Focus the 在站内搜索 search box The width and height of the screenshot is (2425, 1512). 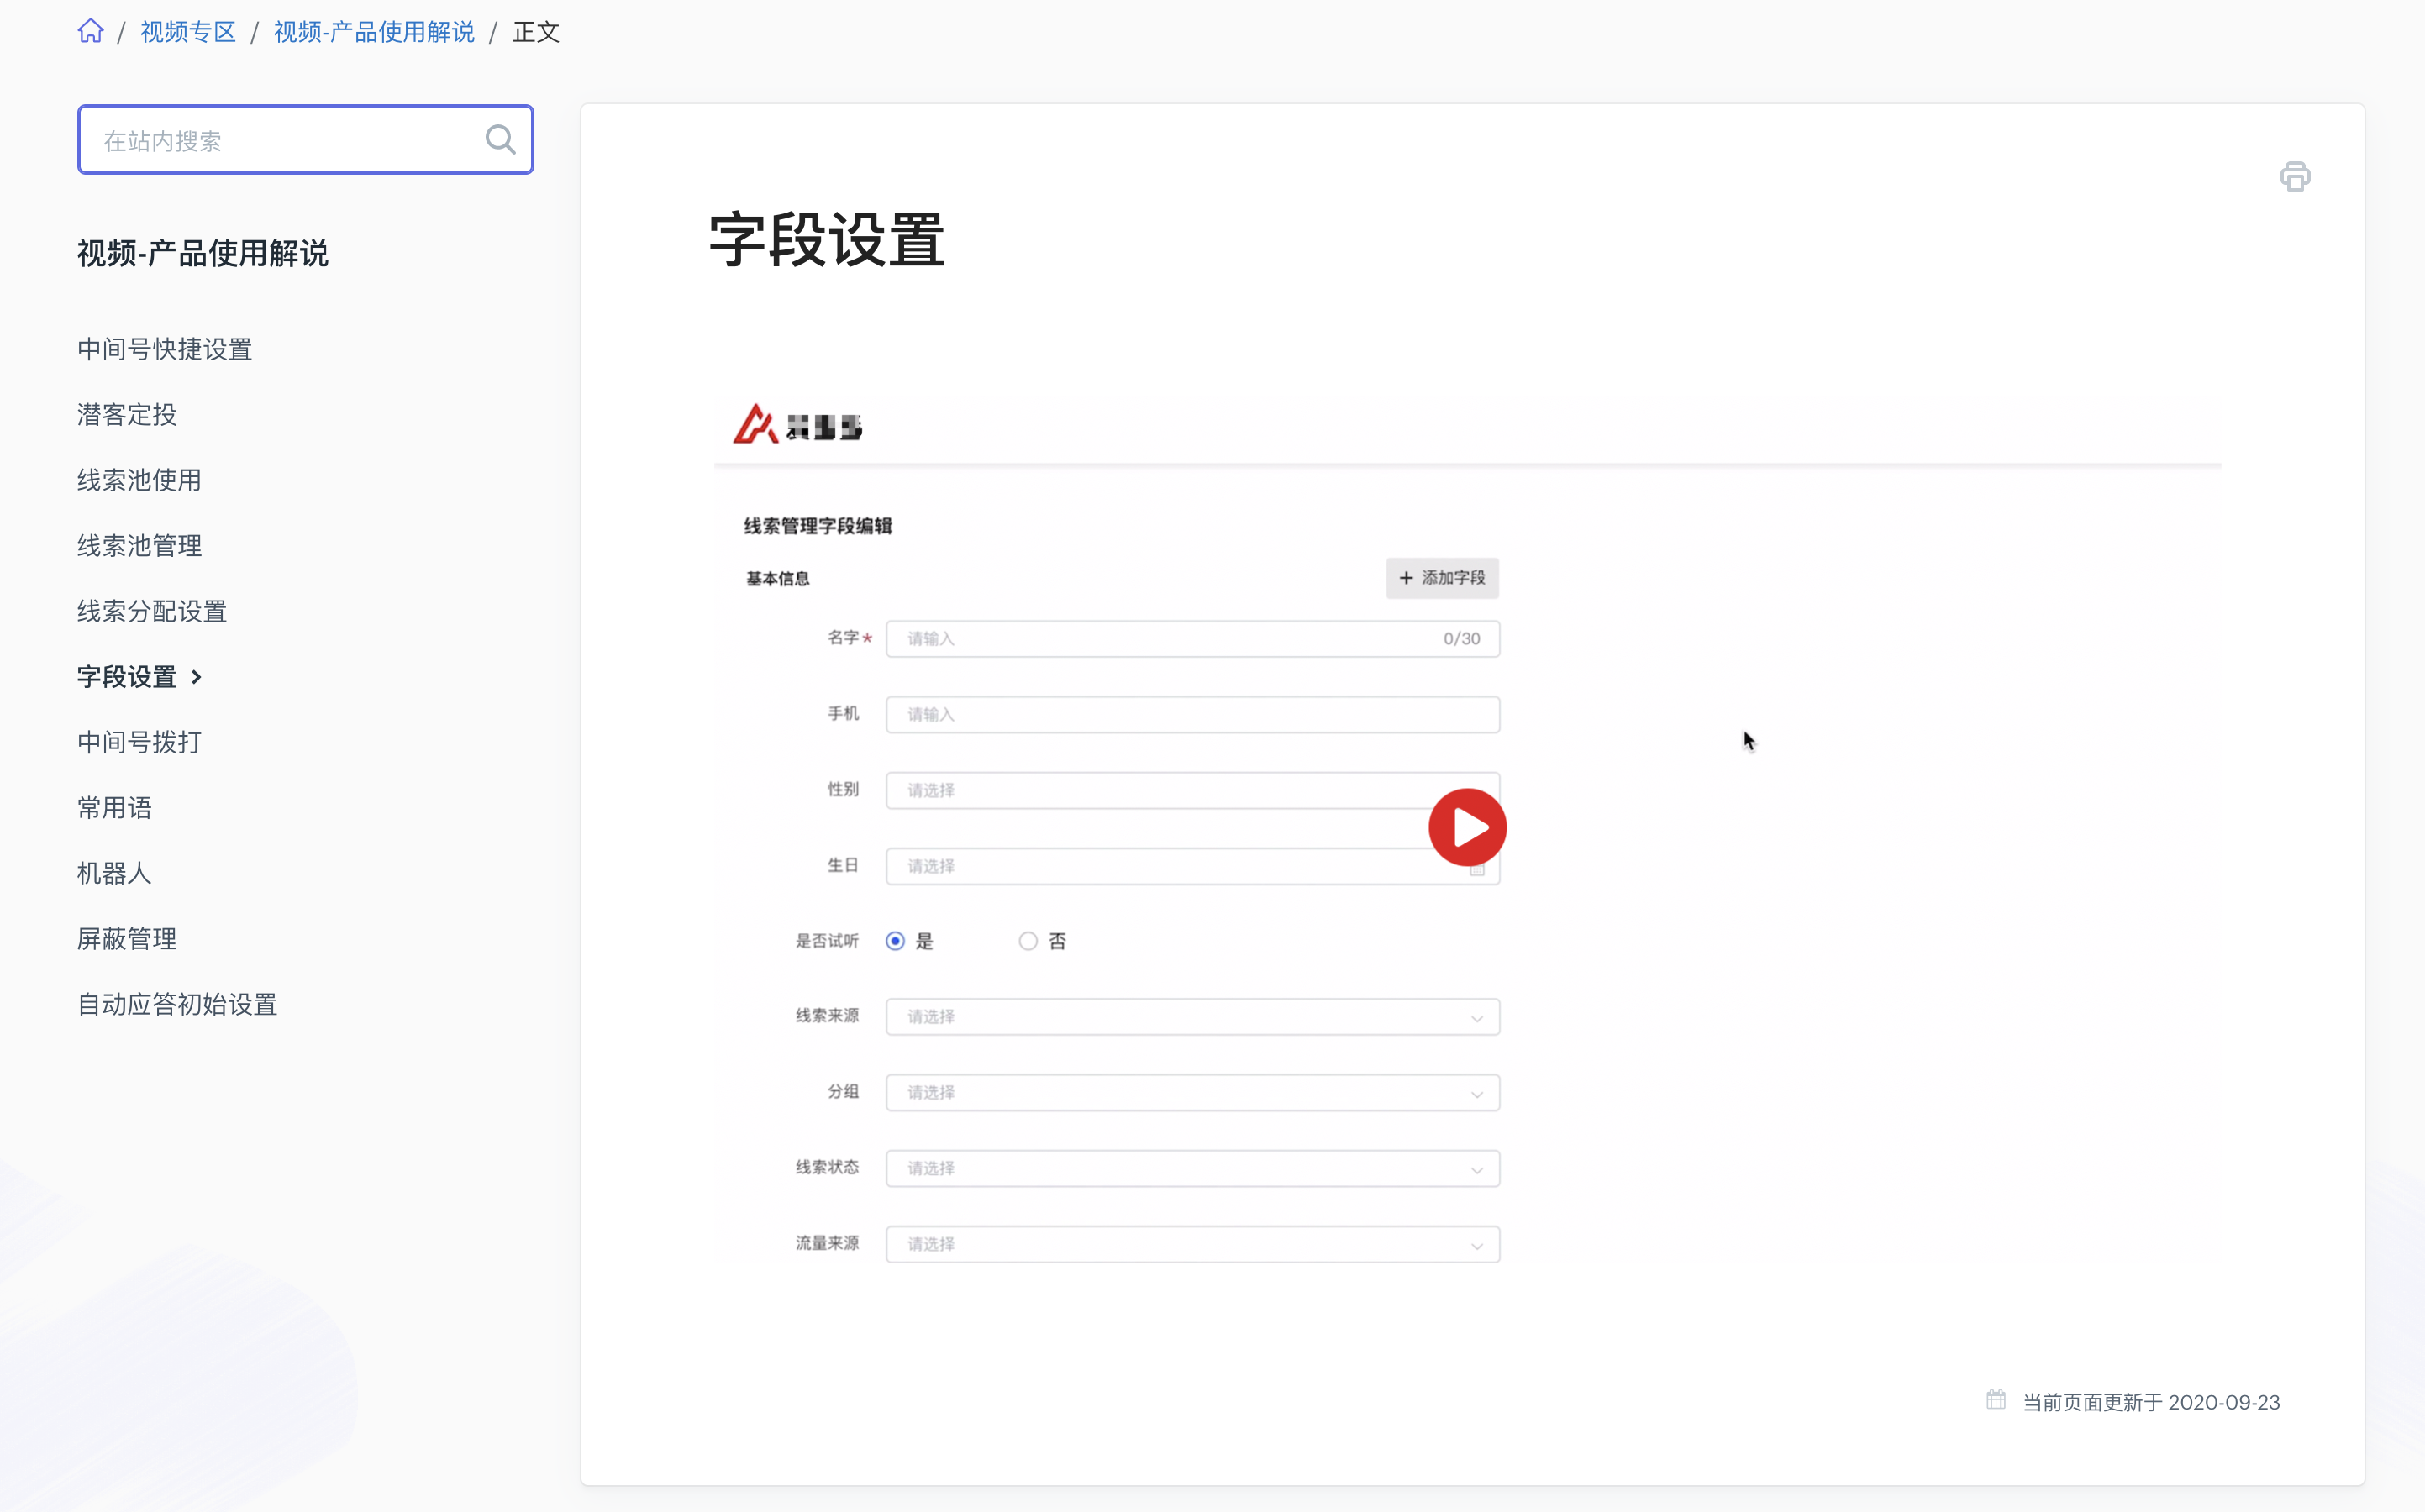pyautogui.click(x=305, y=139)
